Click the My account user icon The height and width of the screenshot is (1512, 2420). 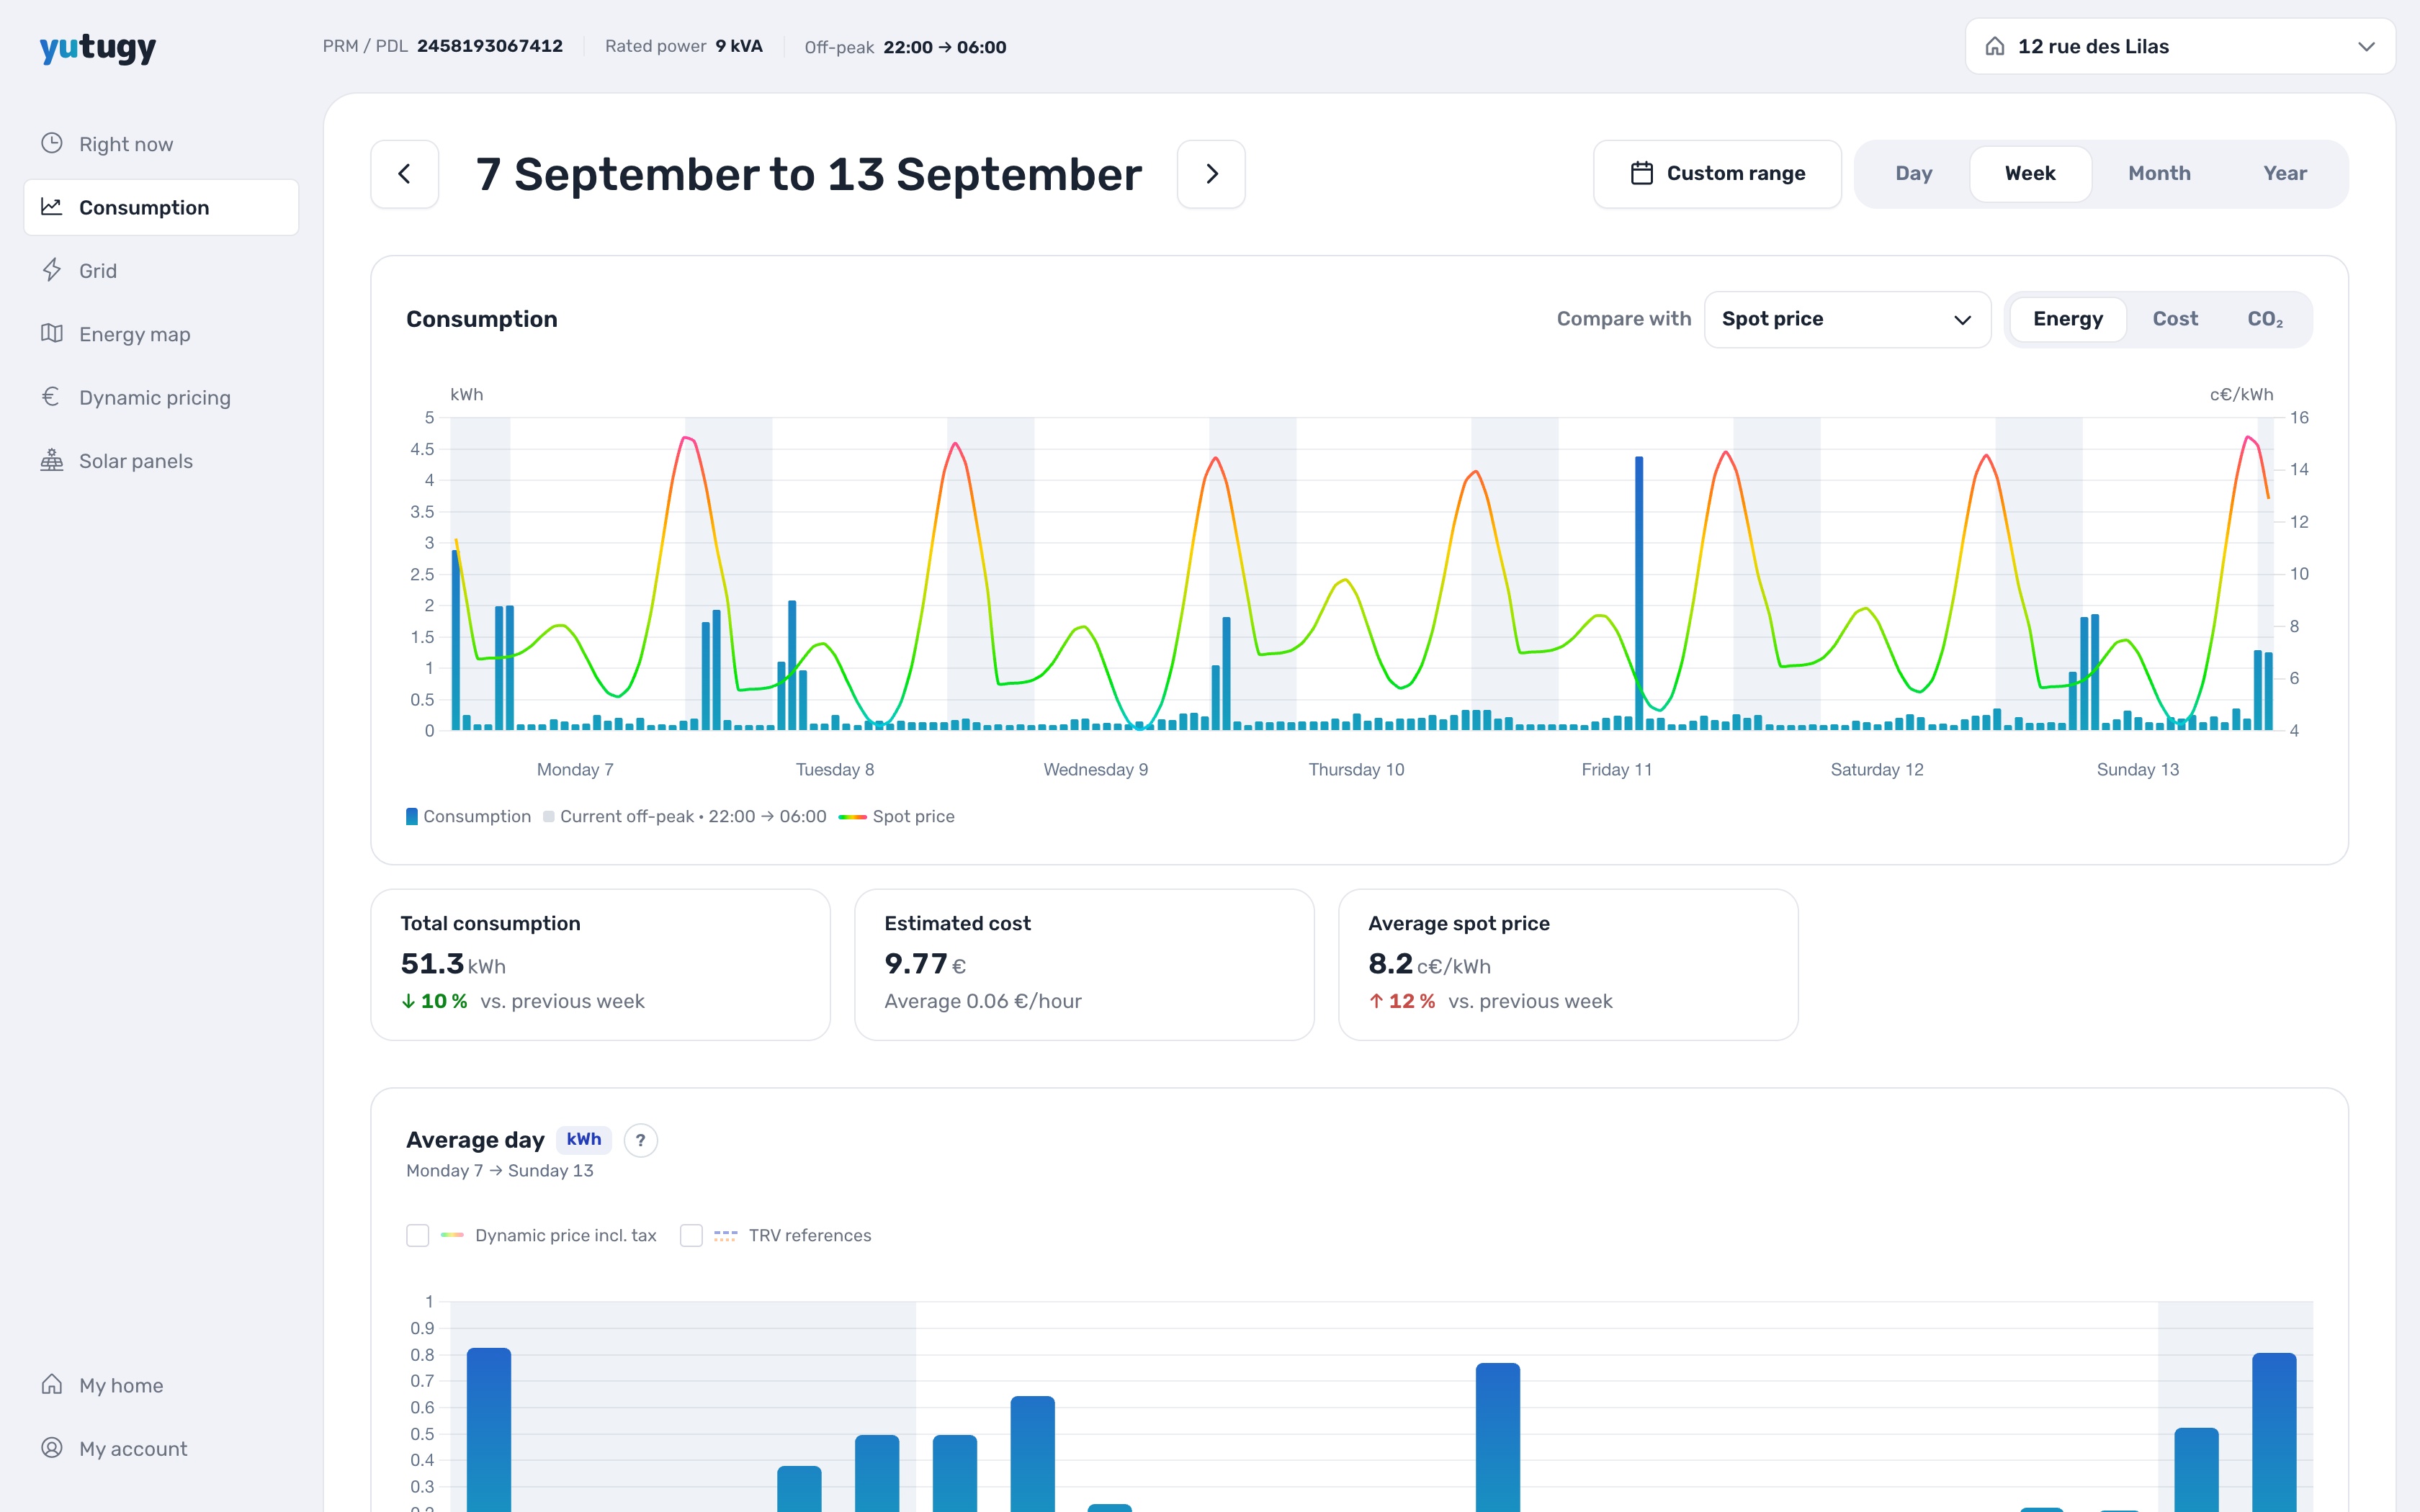coord(52,1448)
